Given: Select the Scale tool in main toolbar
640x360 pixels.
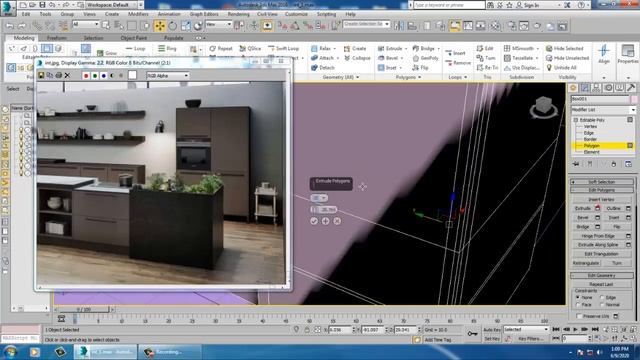Looking at the screenshot, I should click(186, 26).
